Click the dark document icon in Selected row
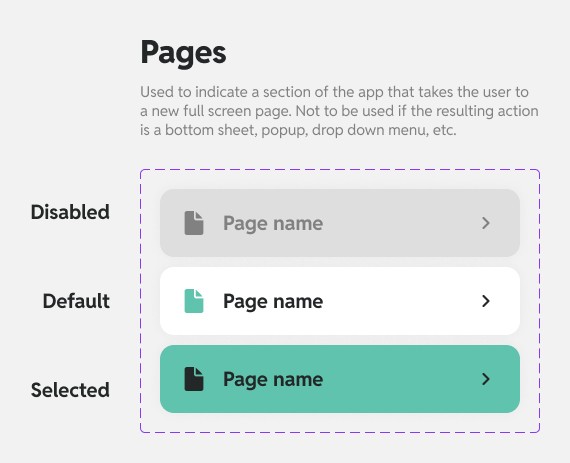570x463 pixels. tap(194, 379)
